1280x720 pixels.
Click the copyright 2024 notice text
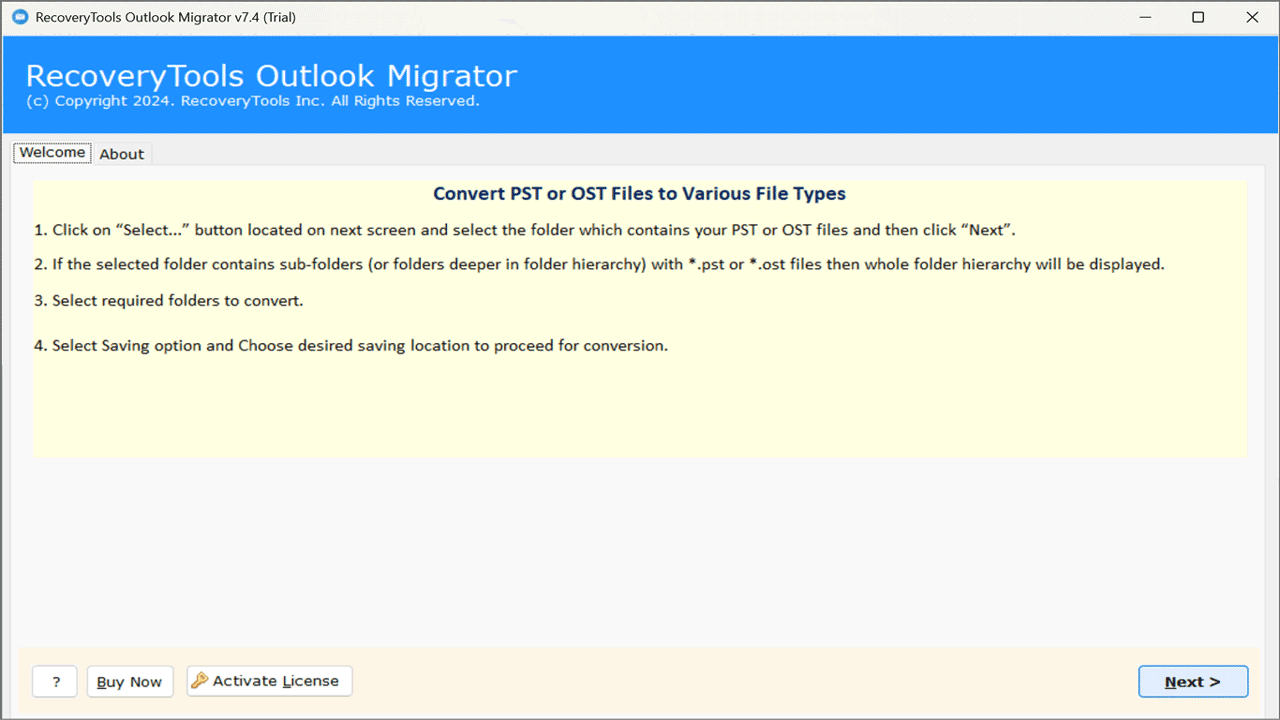point(252,101)
